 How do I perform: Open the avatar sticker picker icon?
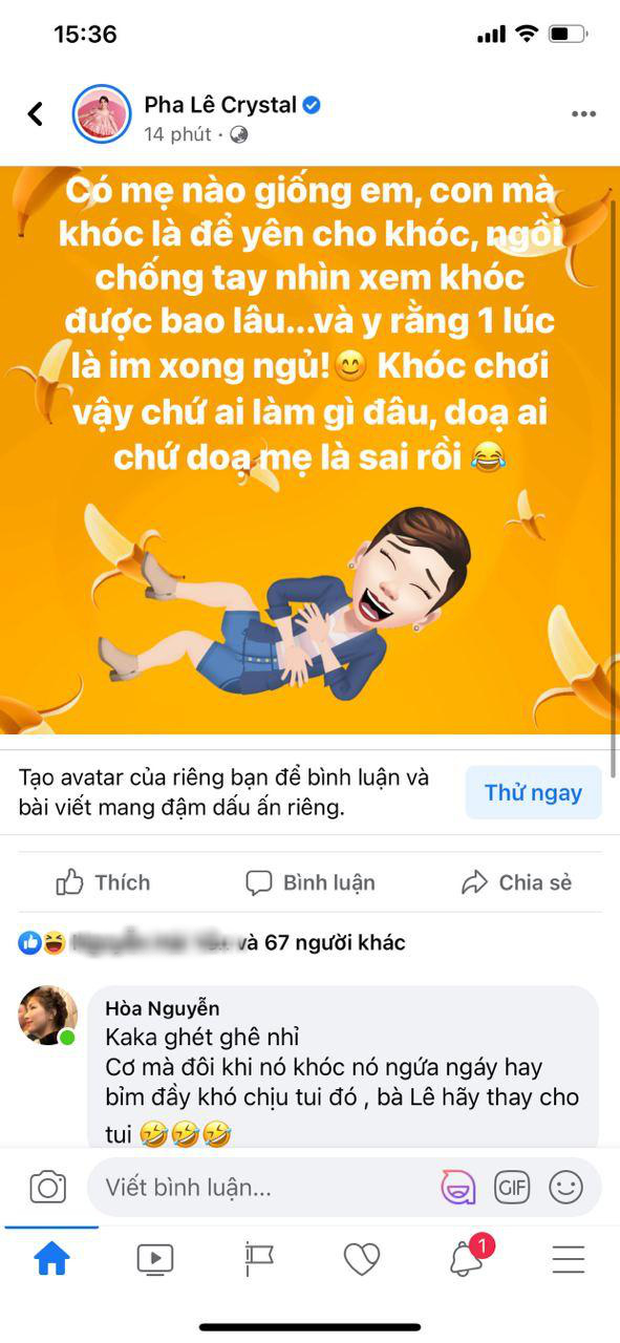click(x=459, y=1188)
